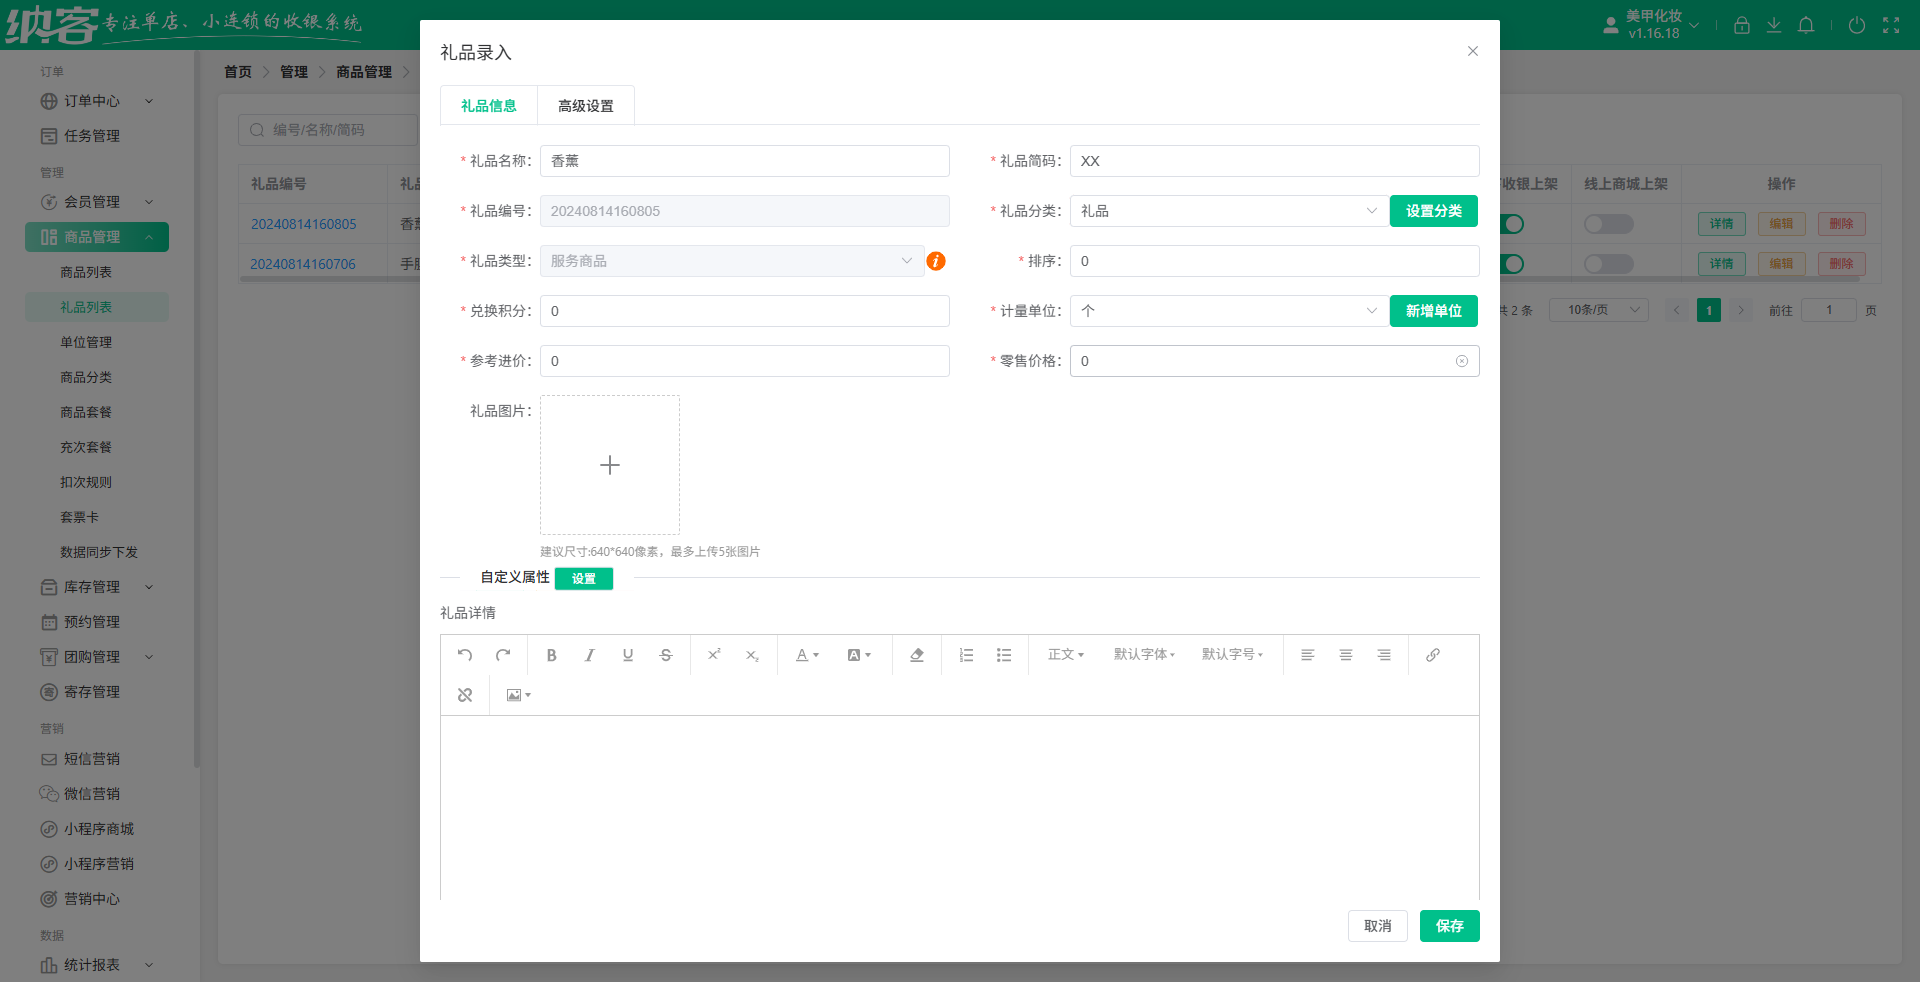Click the bold formatting icon
The image size is (1920, 982).
click(551, 655)
